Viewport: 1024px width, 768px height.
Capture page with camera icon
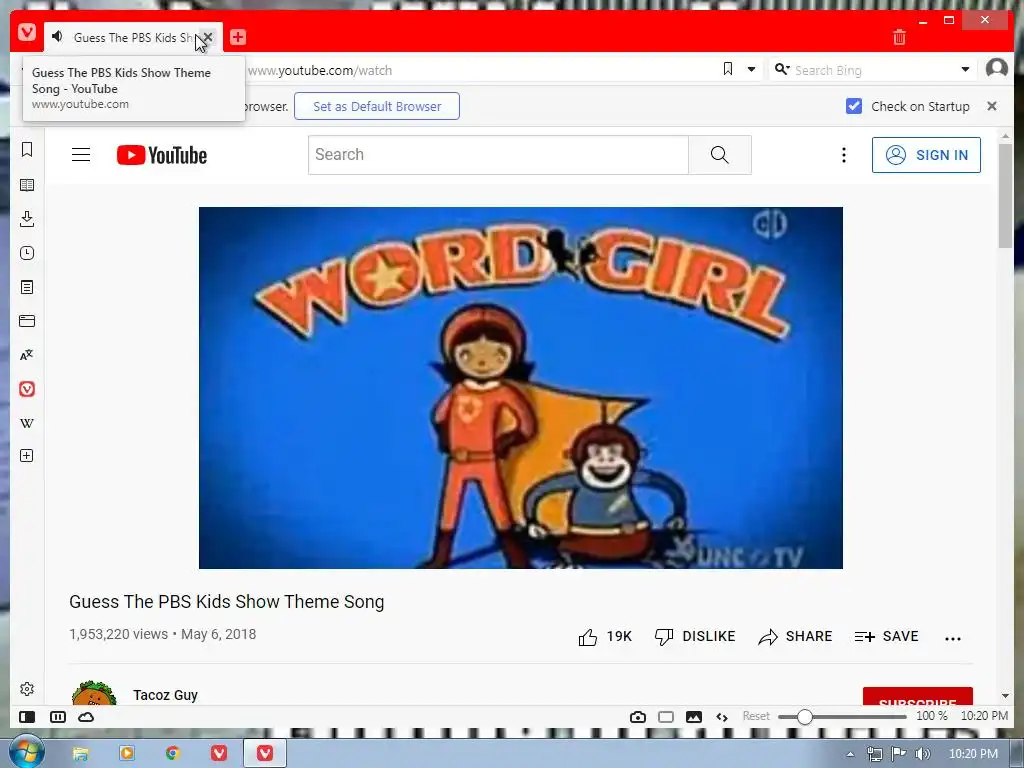[638, 717]
